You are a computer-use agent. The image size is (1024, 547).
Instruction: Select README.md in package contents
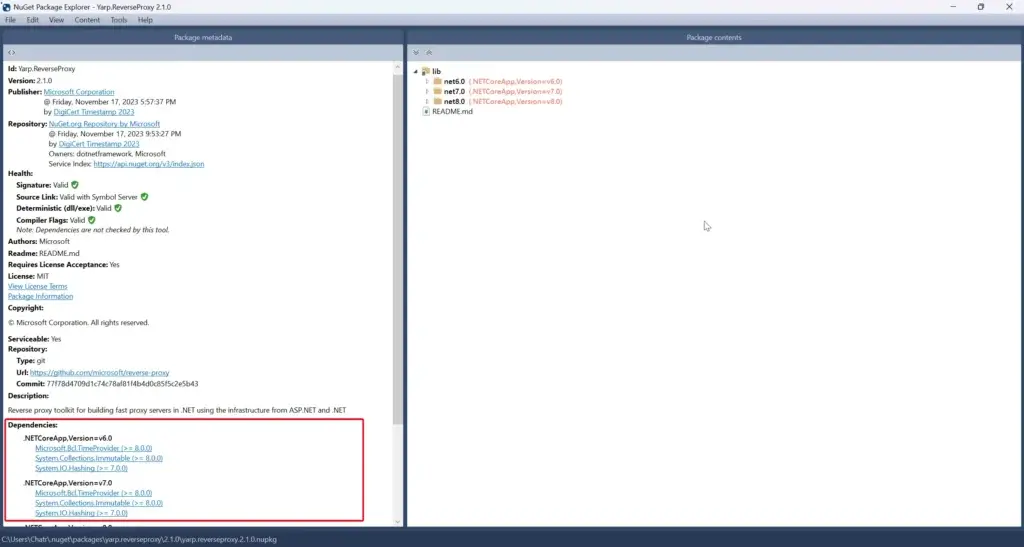pyautogui.click(x=452, y=112)
